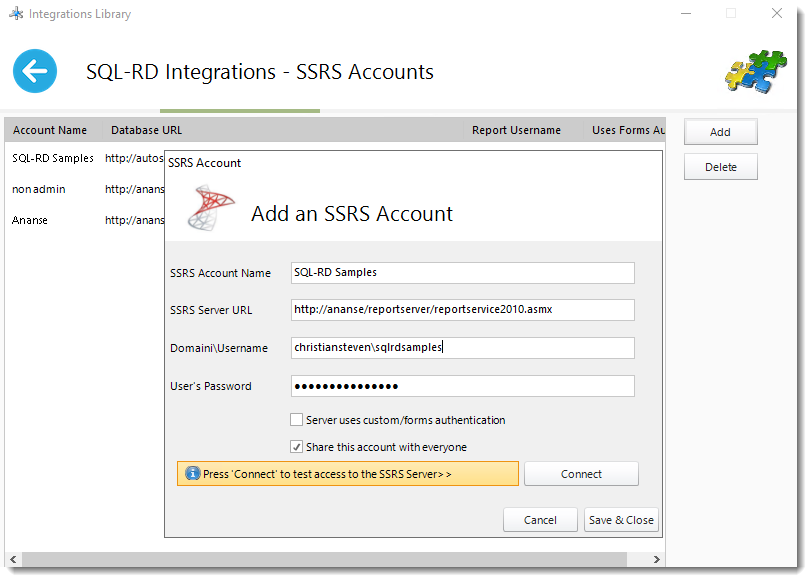
Task: Minimize the Integrations Library window
Action: (686, 13)
